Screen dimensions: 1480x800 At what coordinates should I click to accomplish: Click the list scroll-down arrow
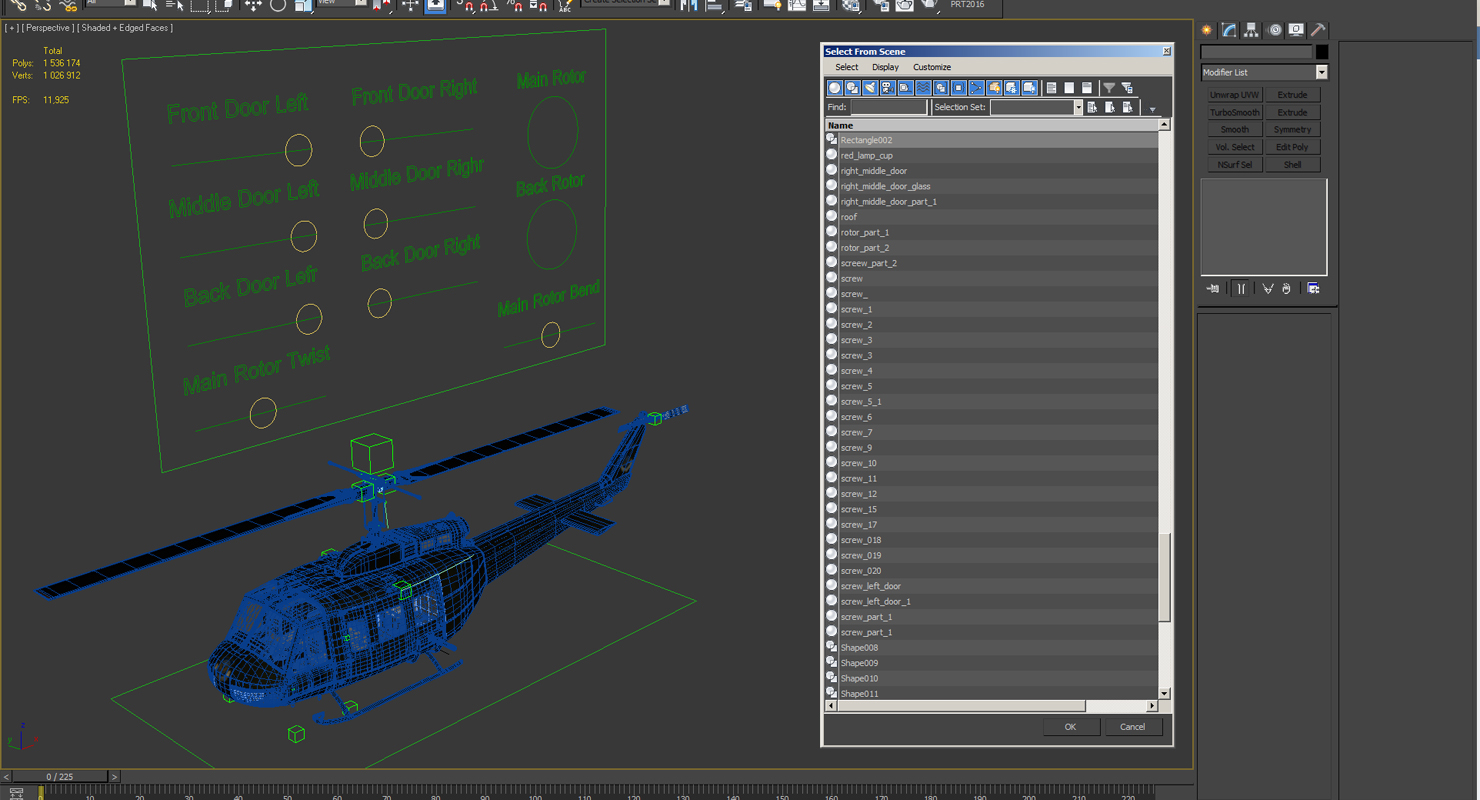click(x=1164, y=693)
